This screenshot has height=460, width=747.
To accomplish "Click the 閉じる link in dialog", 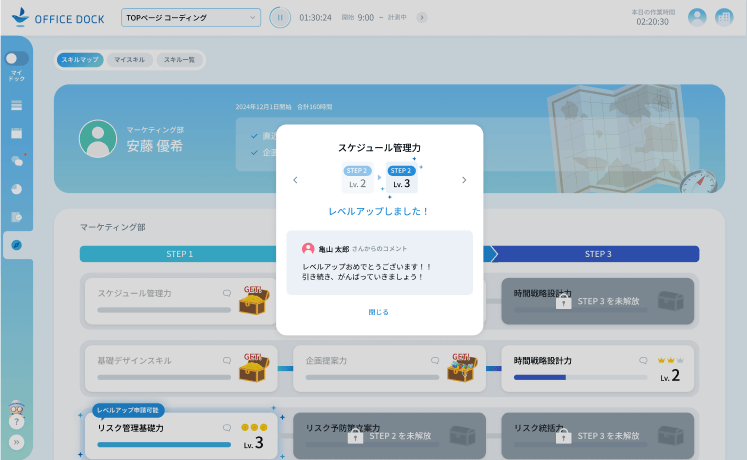I will [379, 312].
